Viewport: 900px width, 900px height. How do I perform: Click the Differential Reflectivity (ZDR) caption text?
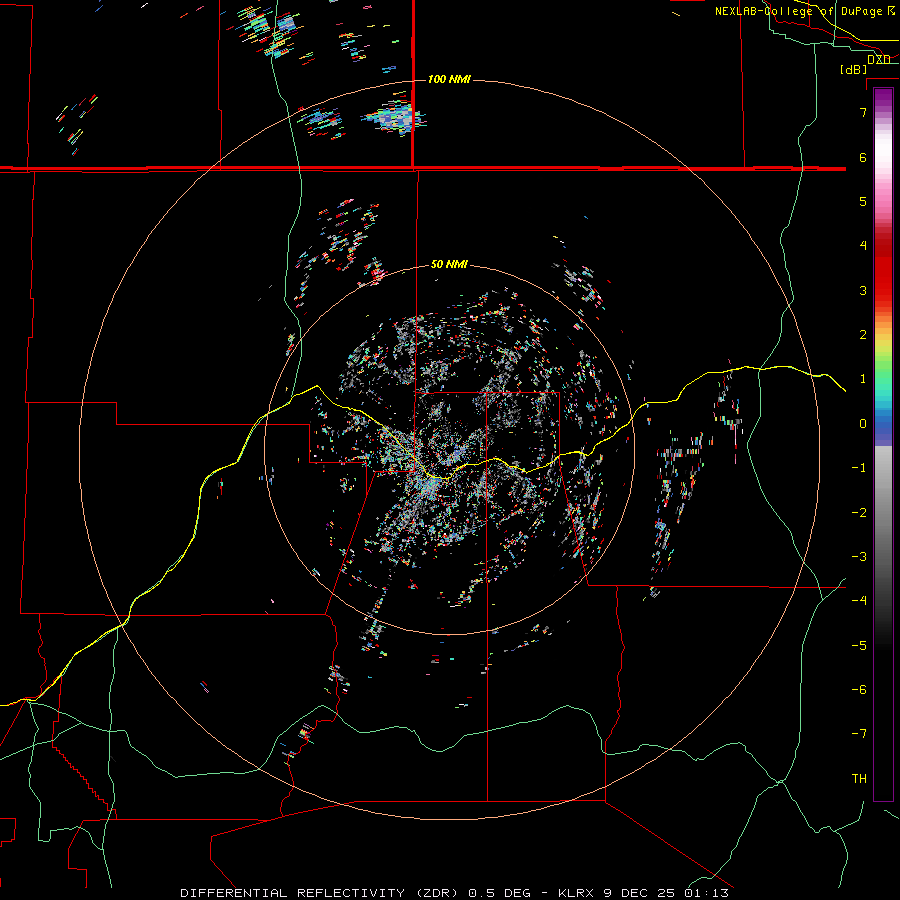(319, 893)
